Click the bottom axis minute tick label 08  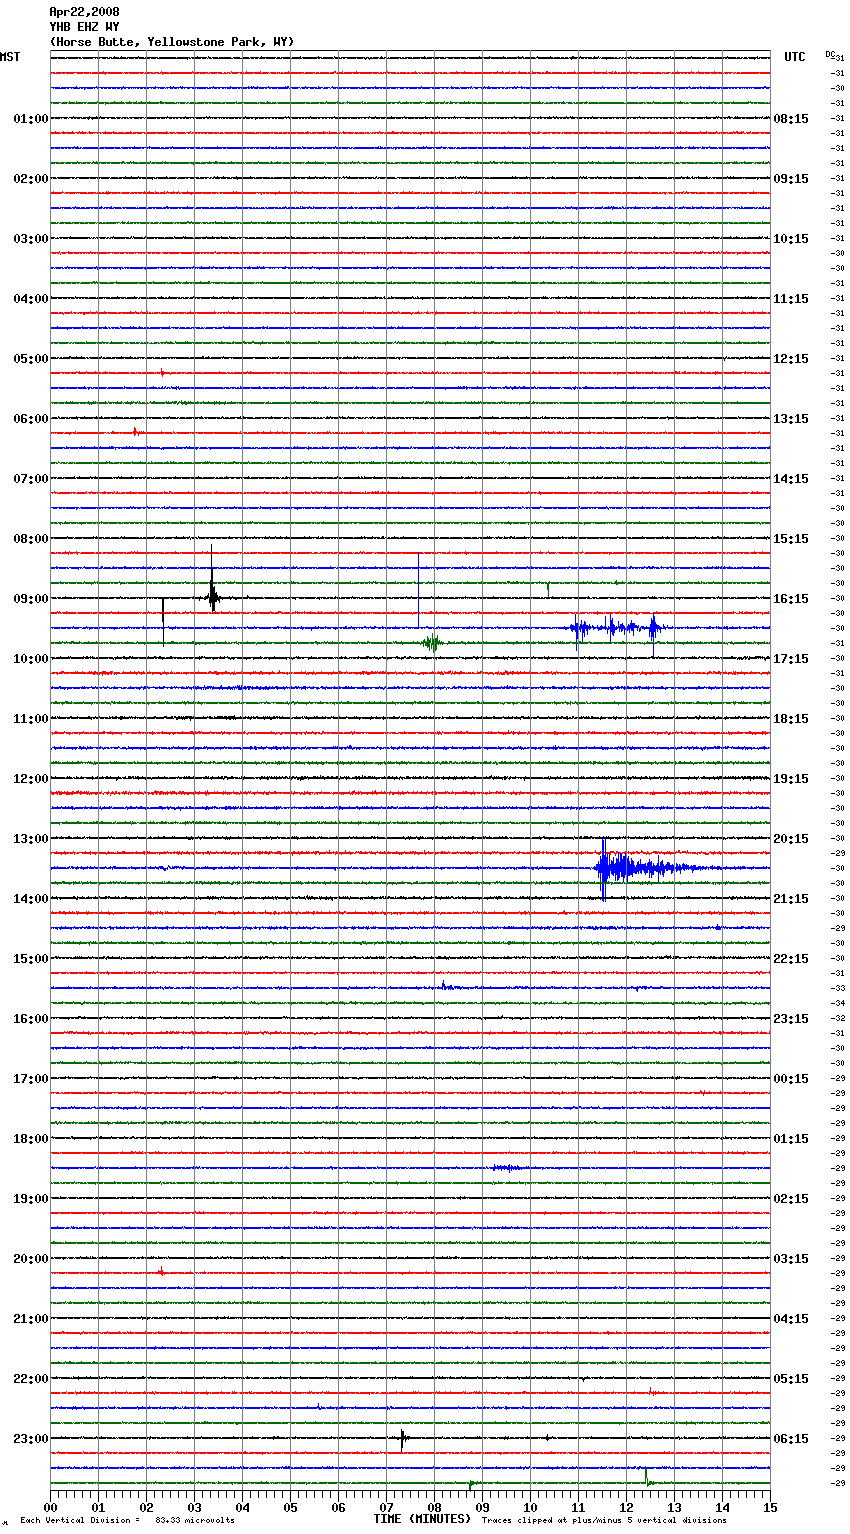(x=434, y=1507)
